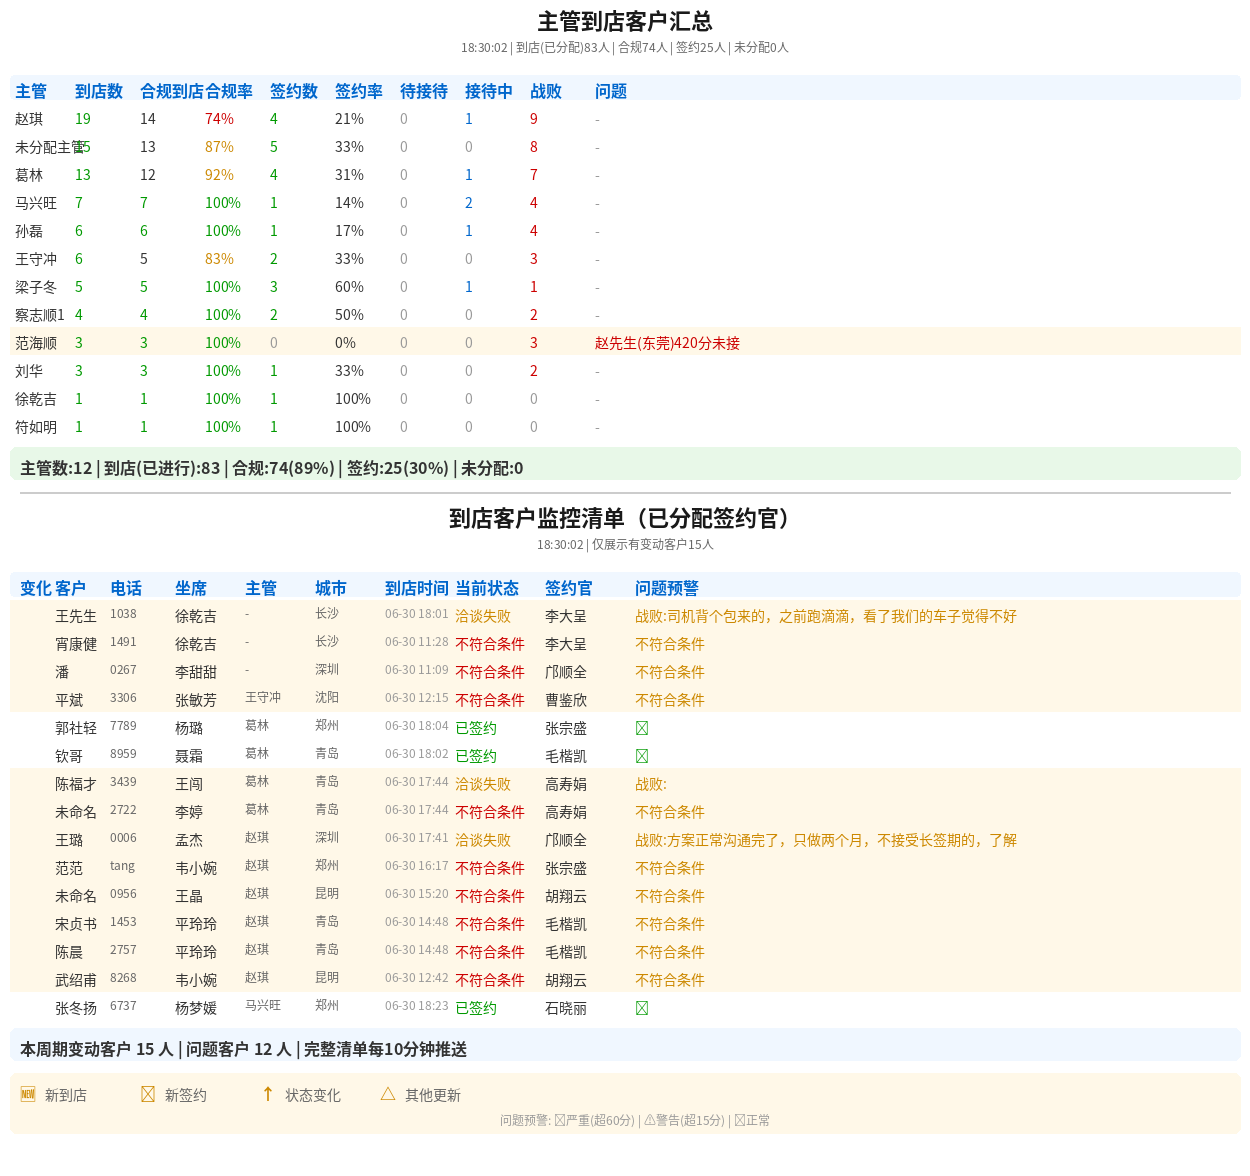
Task: Click the 新到店 legend icon
Action: click(28, 1094)
